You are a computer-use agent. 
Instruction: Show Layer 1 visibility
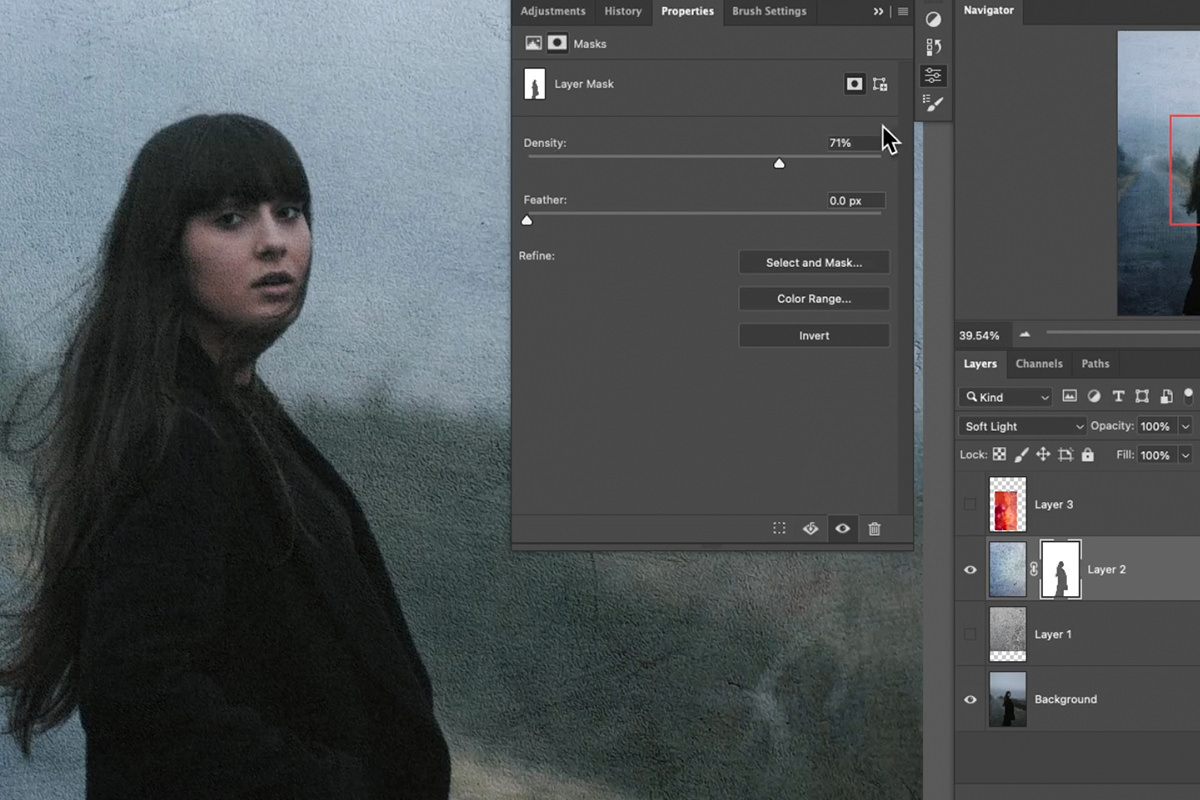pos(970,634)
